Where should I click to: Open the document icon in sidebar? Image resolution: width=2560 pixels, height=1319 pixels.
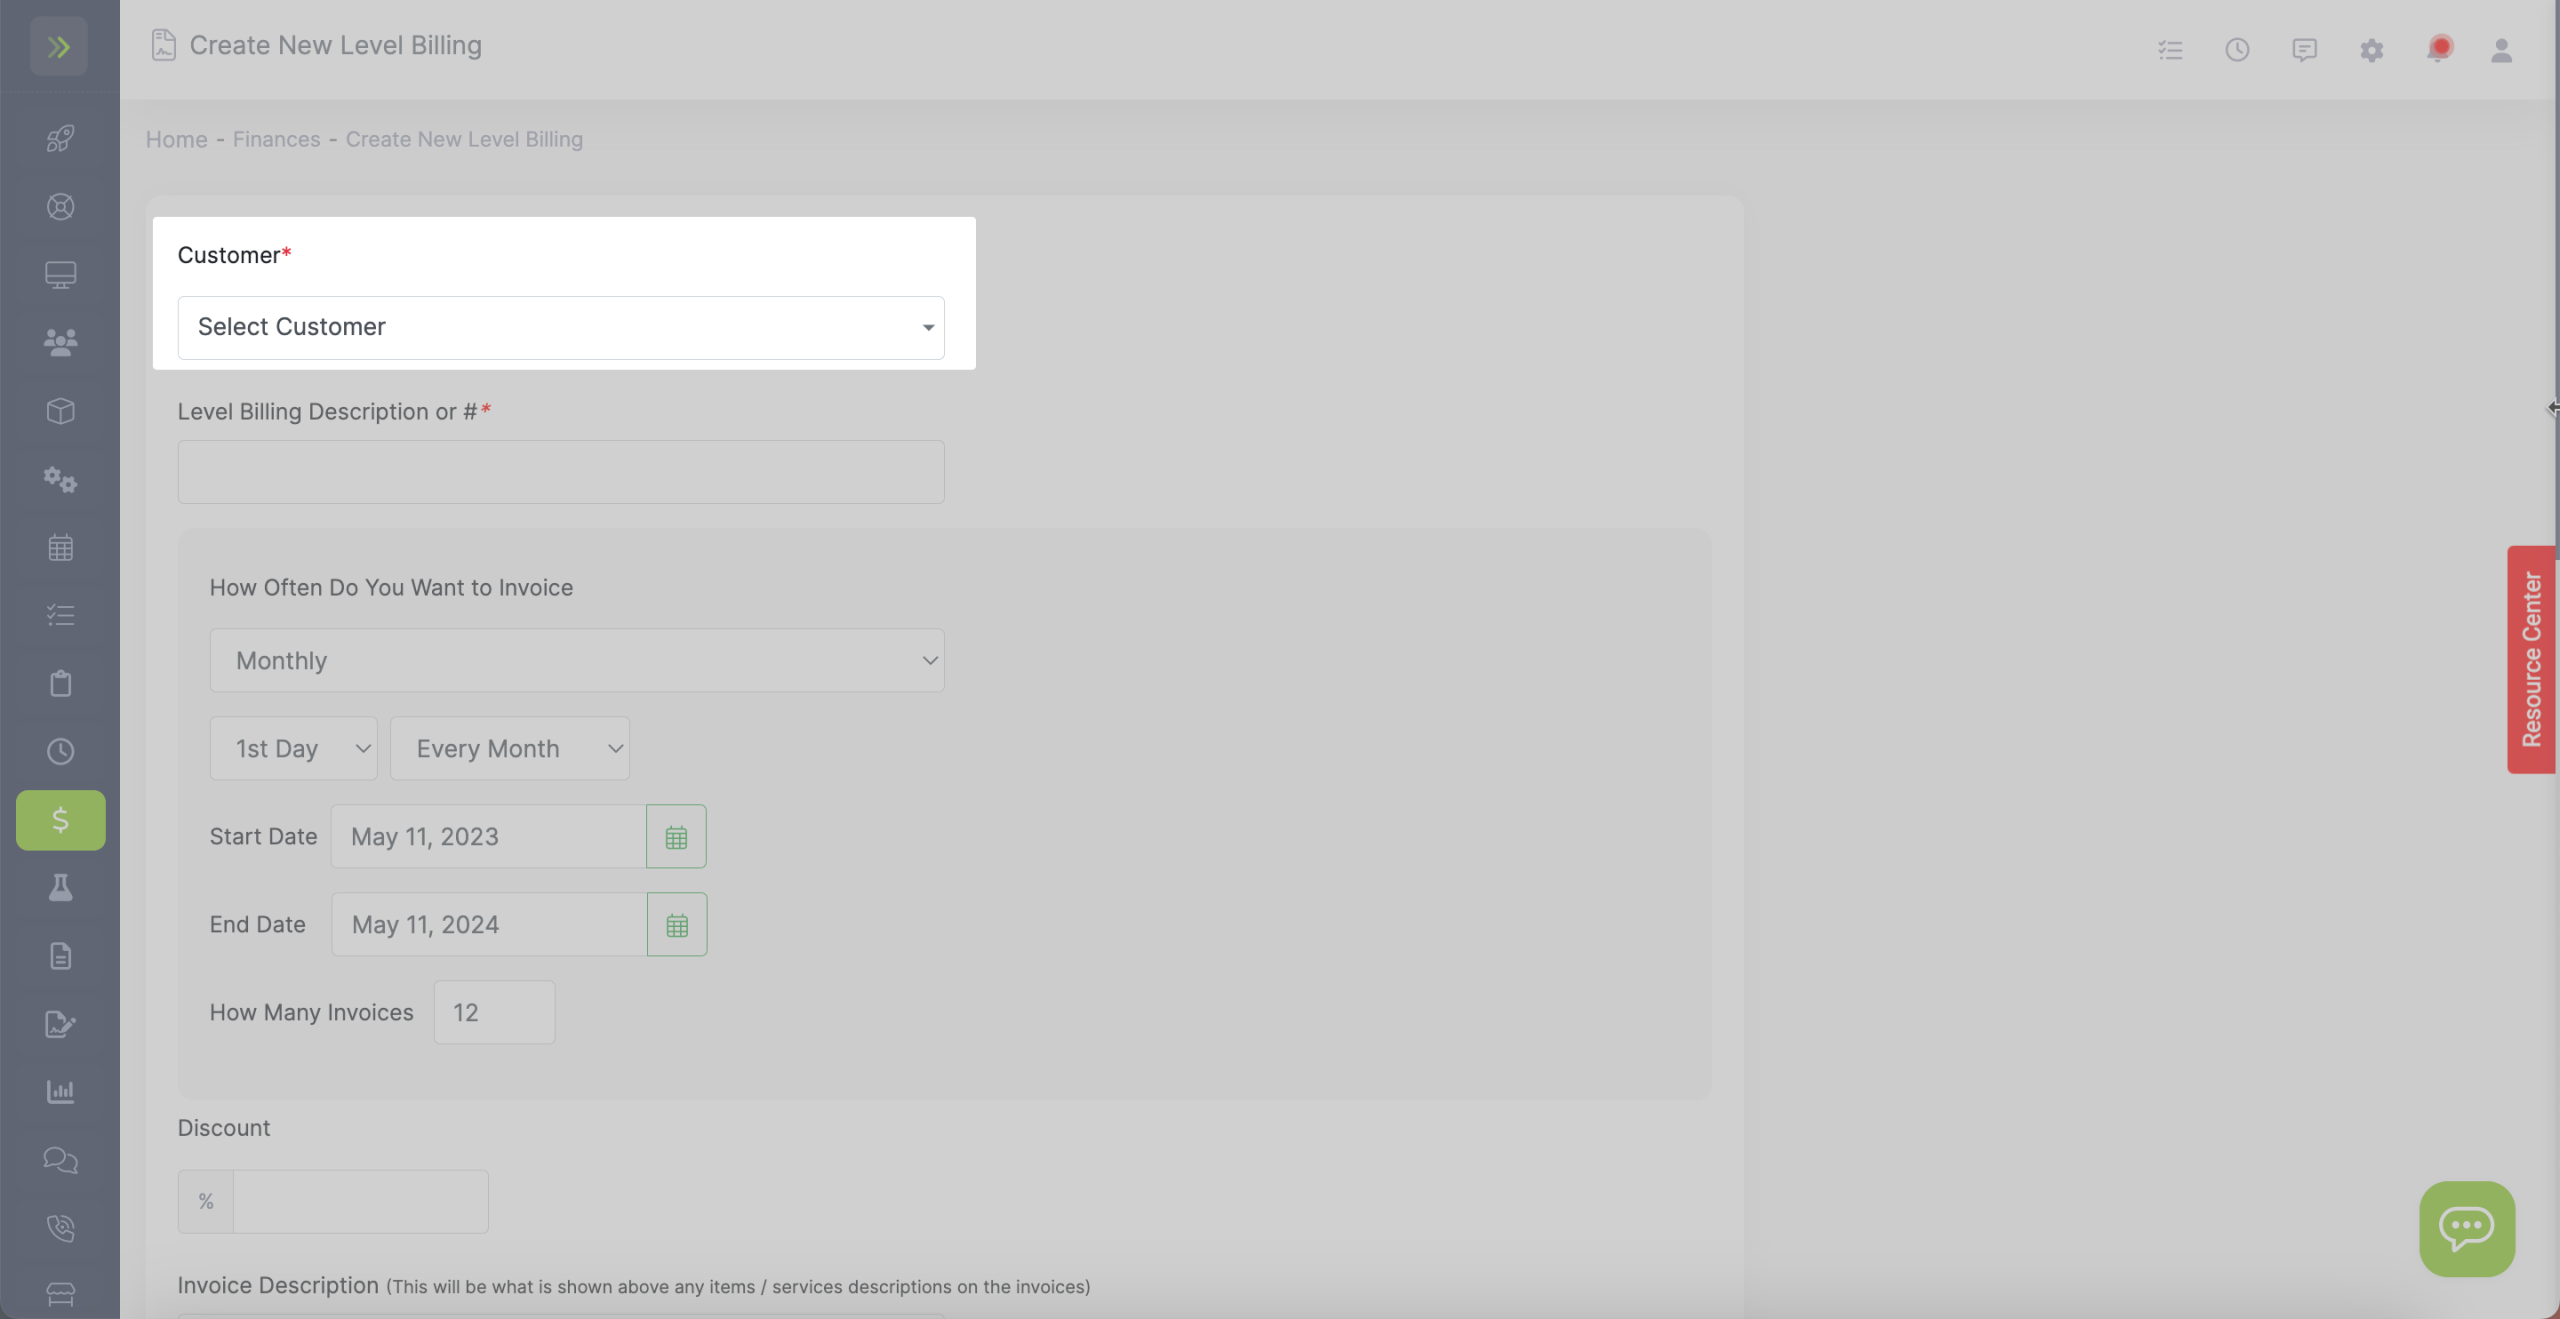[x=60, y=956]
